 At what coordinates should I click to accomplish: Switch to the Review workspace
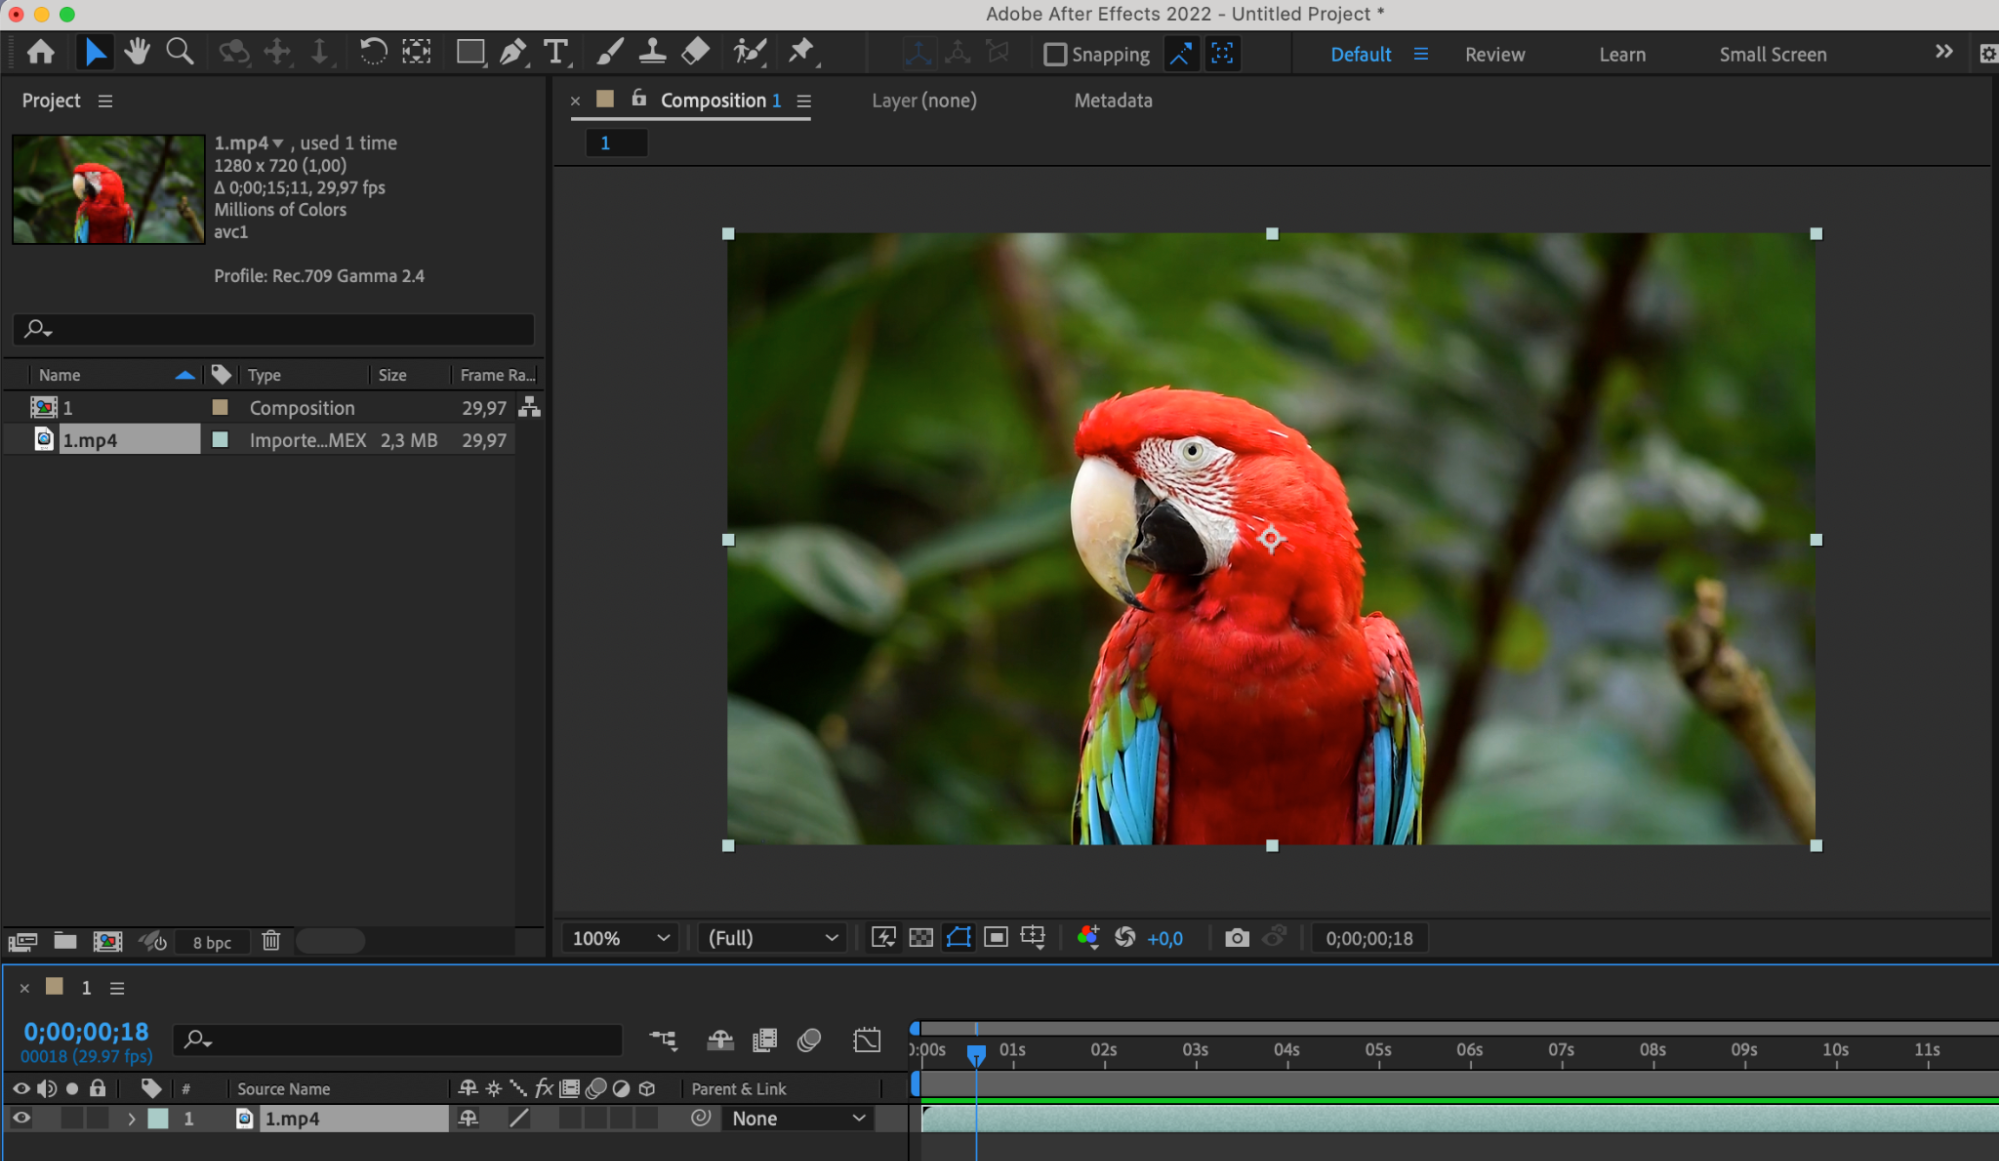pyautogui.click(x=1494, y=54)
